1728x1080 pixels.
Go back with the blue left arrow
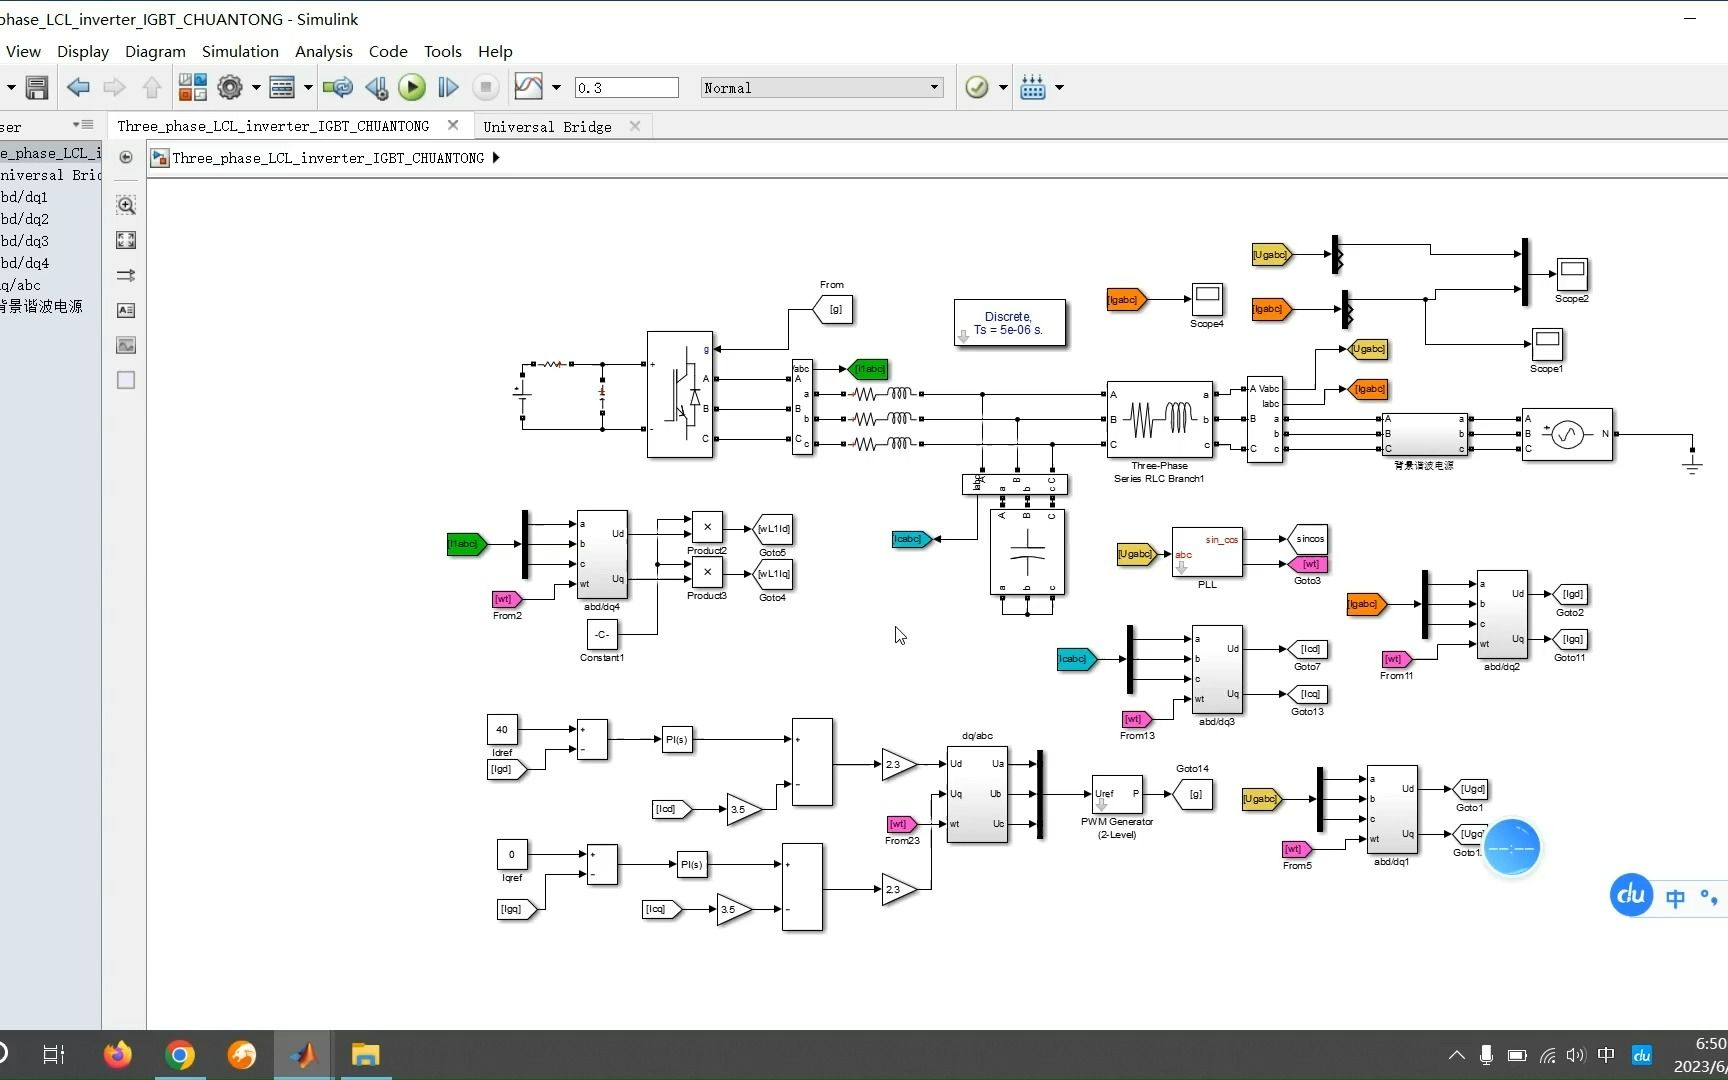point(78,88)
